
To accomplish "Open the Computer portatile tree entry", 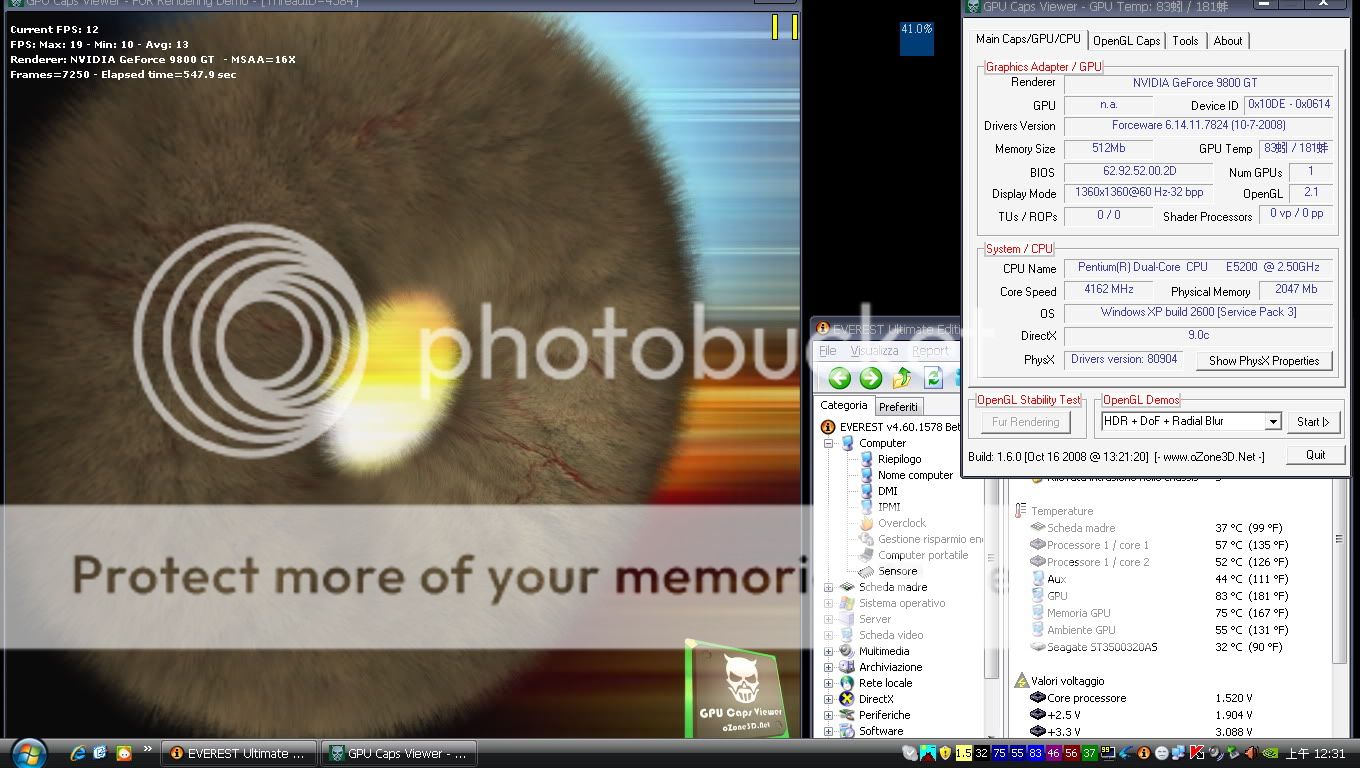I will point(922,555).
